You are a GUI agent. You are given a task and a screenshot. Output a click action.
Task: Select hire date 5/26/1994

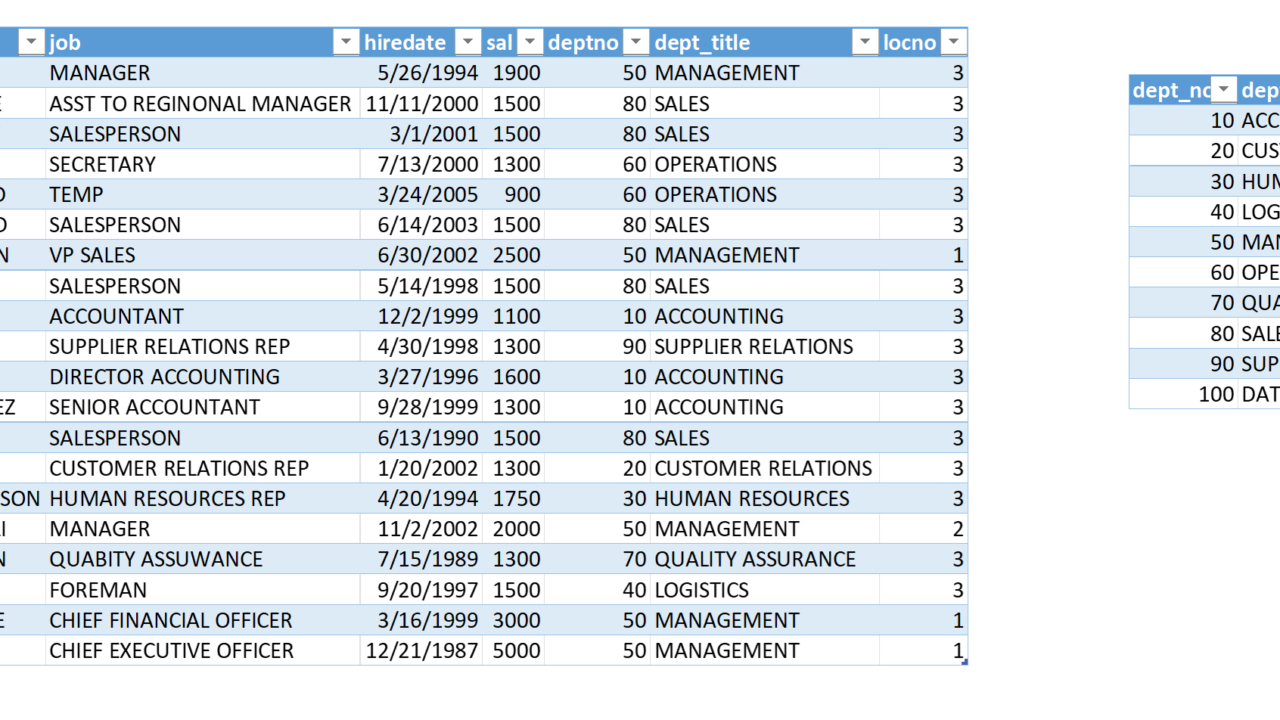coord(421,73)
